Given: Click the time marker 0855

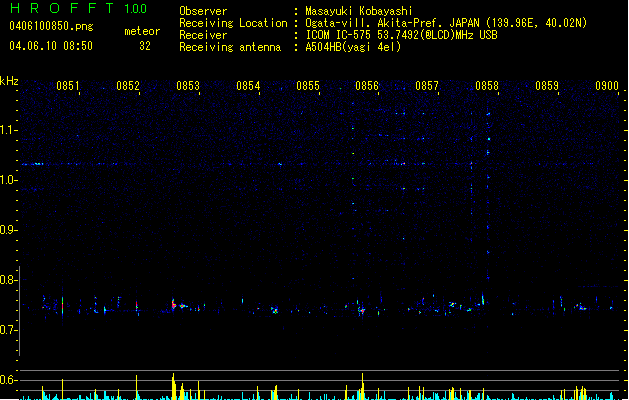Looking at the screenshot, I should point(308,86).
